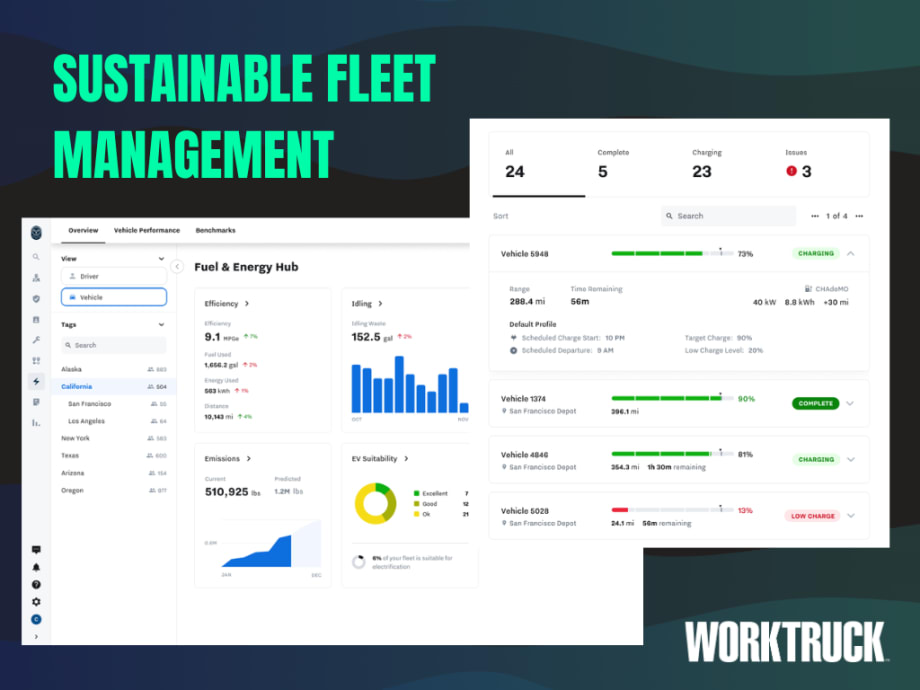Click the next page ellipsis after 1 of 4

[x=859, y=216]
